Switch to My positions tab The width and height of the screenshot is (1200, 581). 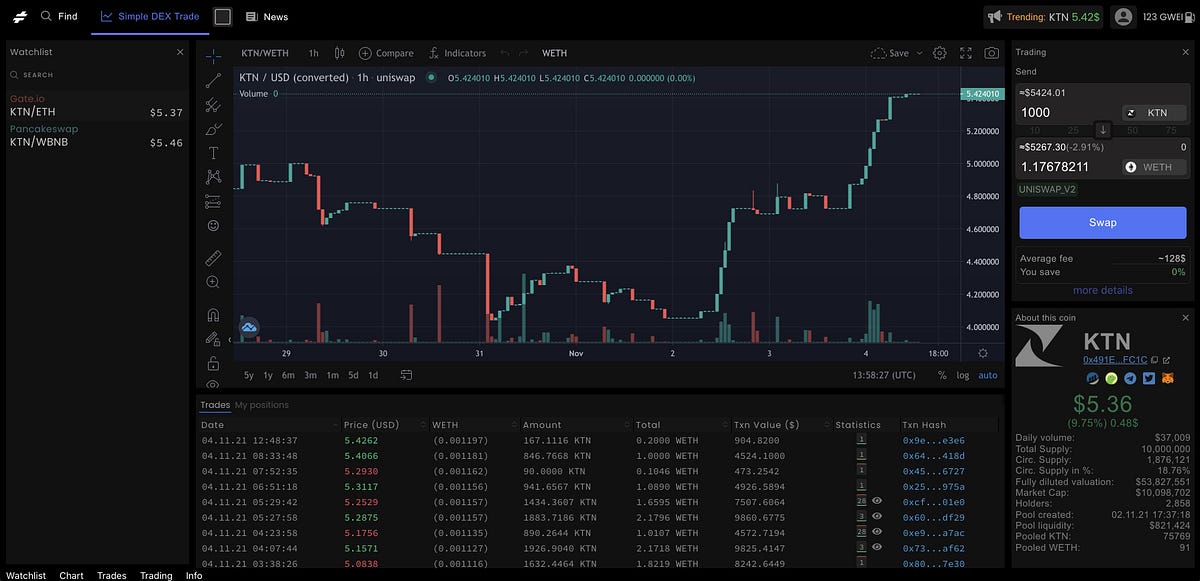[x=262, y=405]
